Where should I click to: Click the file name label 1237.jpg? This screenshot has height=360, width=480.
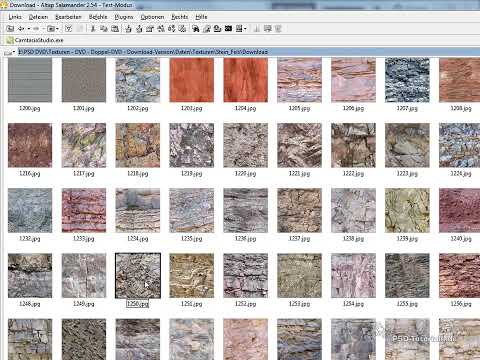click(299, 239)
